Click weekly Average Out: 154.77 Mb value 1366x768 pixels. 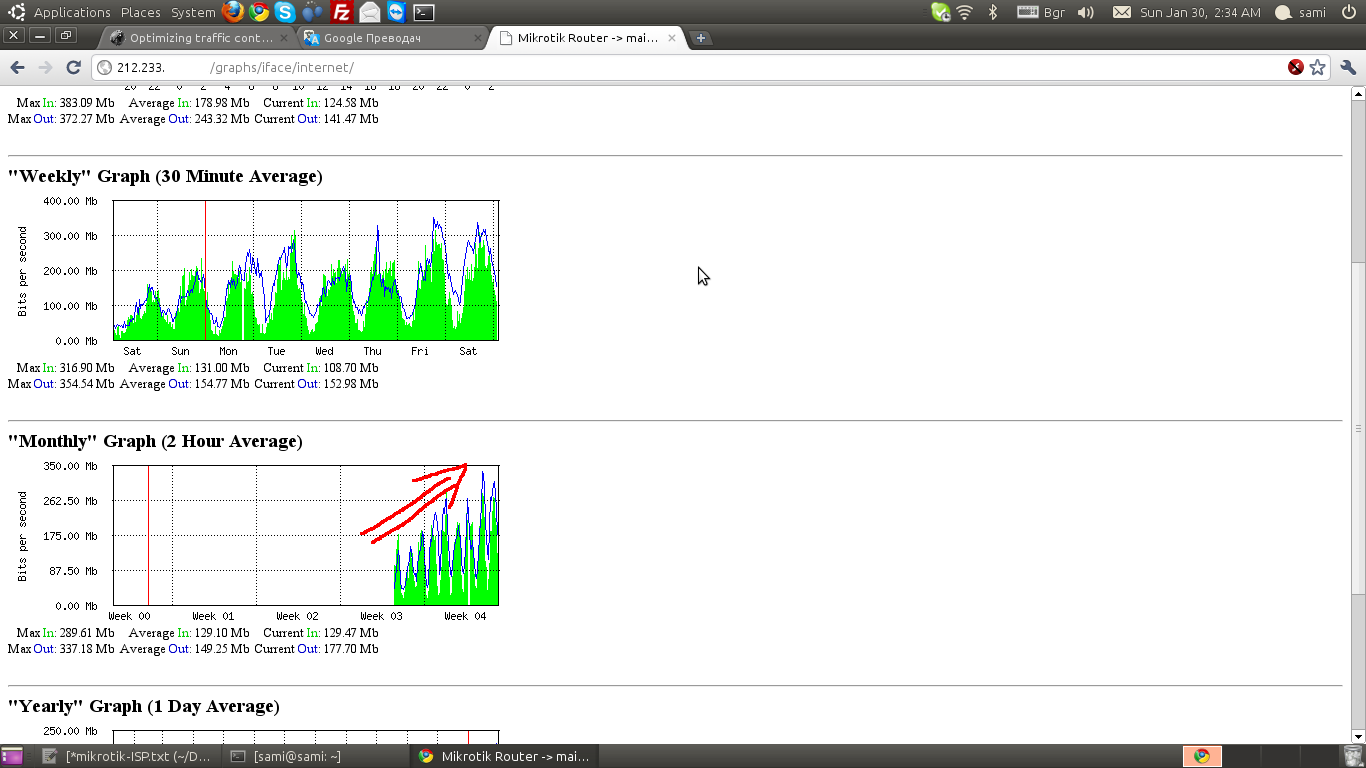point(184,384)
